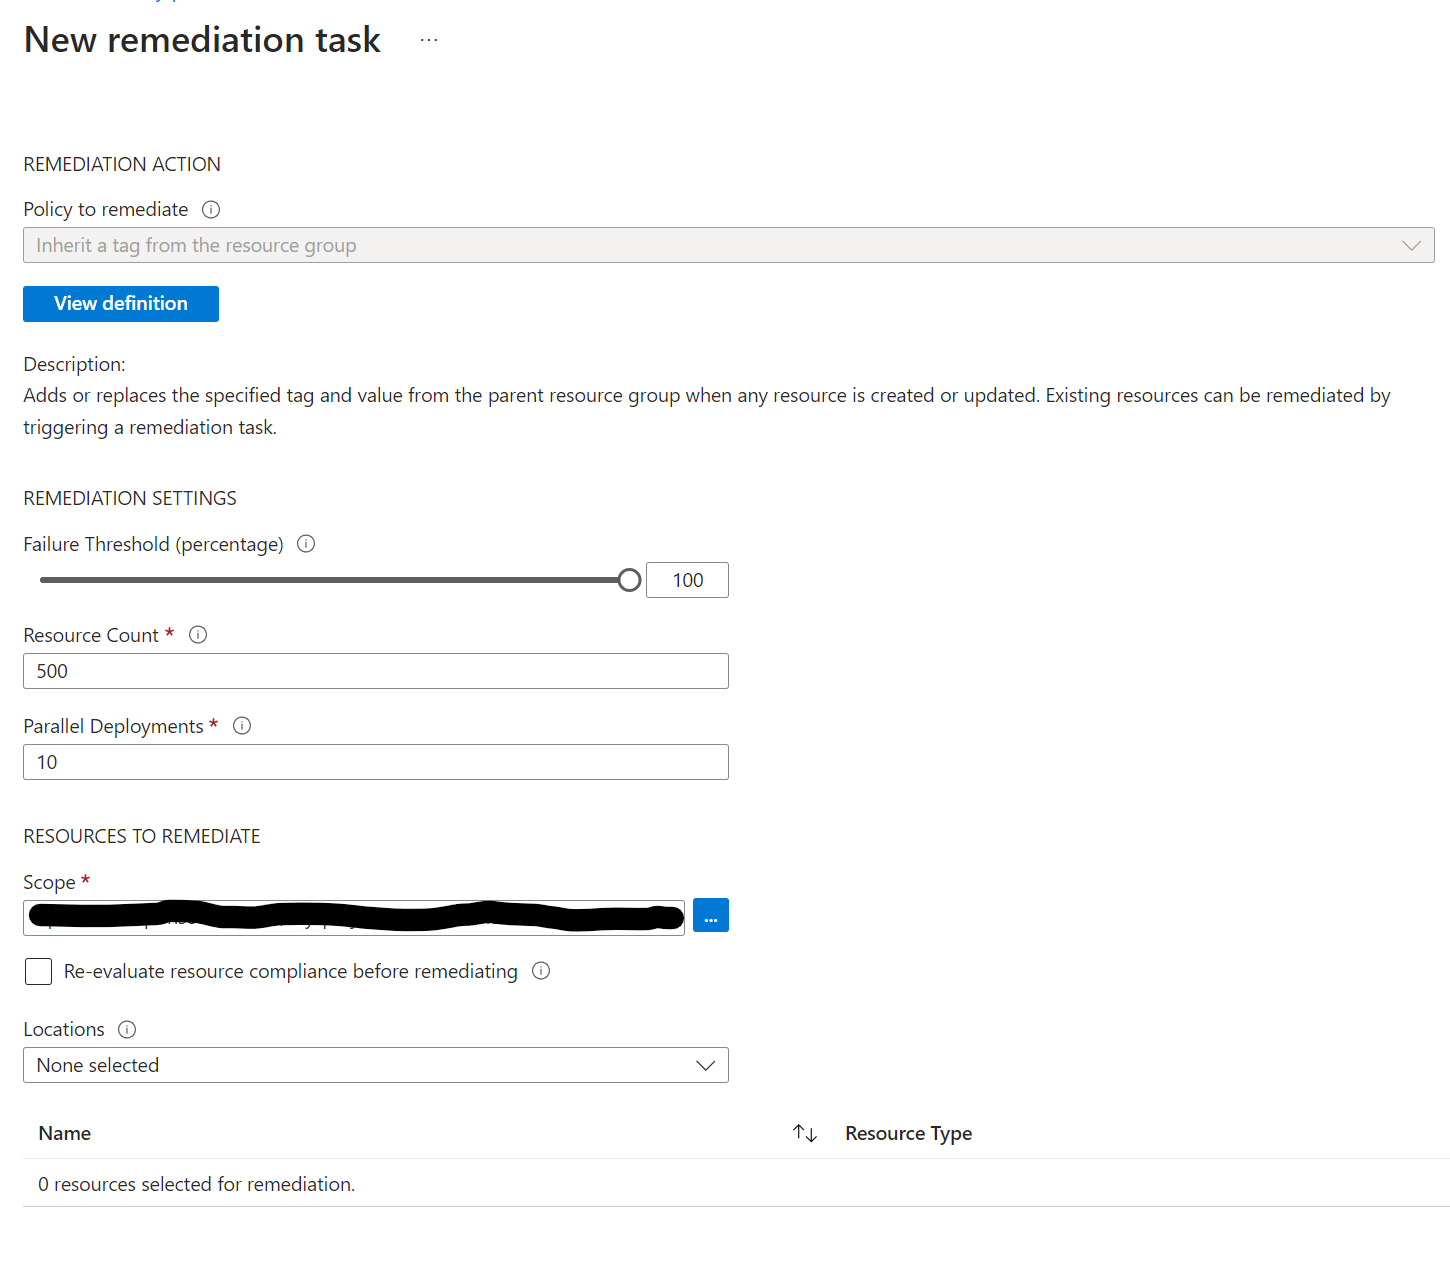Click info icon next to Locations label
The width and height of the screenshot is (1450, 1276).
[127, 1029]
